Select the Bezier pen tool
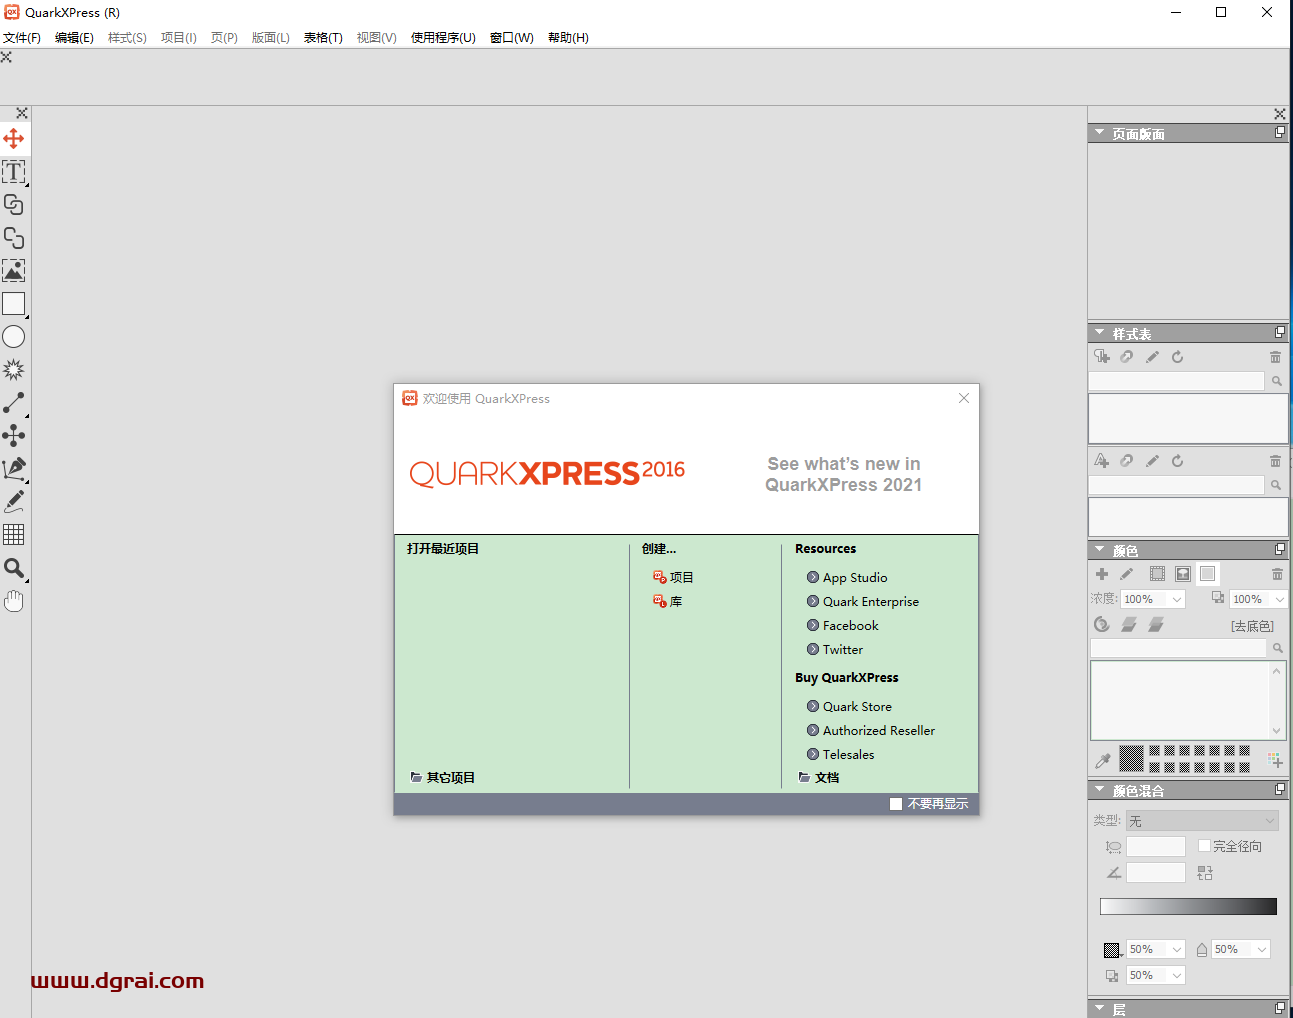The height and width of the screenshot is (1018, 1293). pos(14,469)
